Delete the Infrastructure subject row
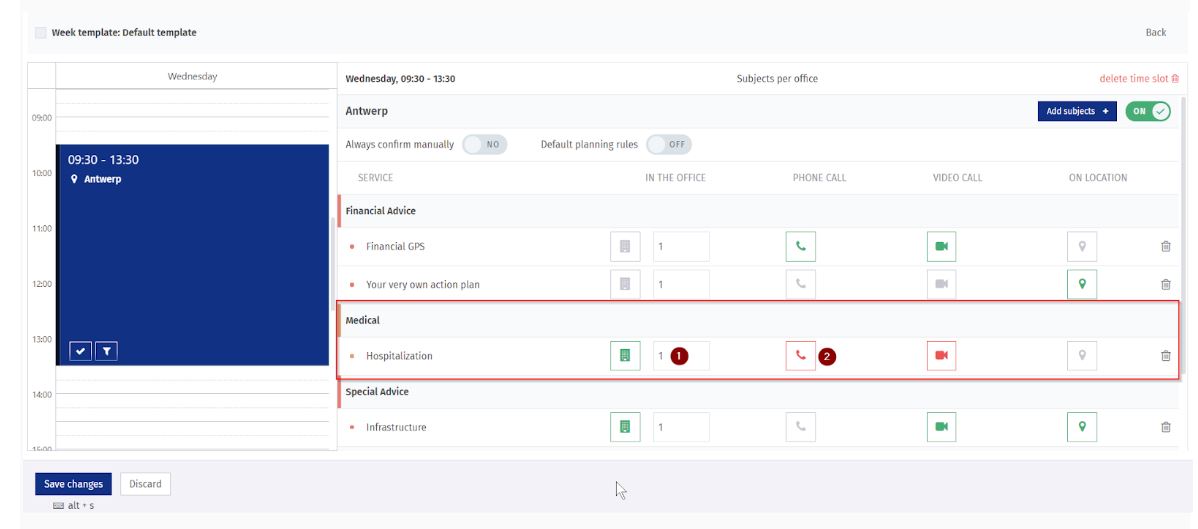Image resolution: width=1198 pixels, height=529 pixels. (1166, 427)
